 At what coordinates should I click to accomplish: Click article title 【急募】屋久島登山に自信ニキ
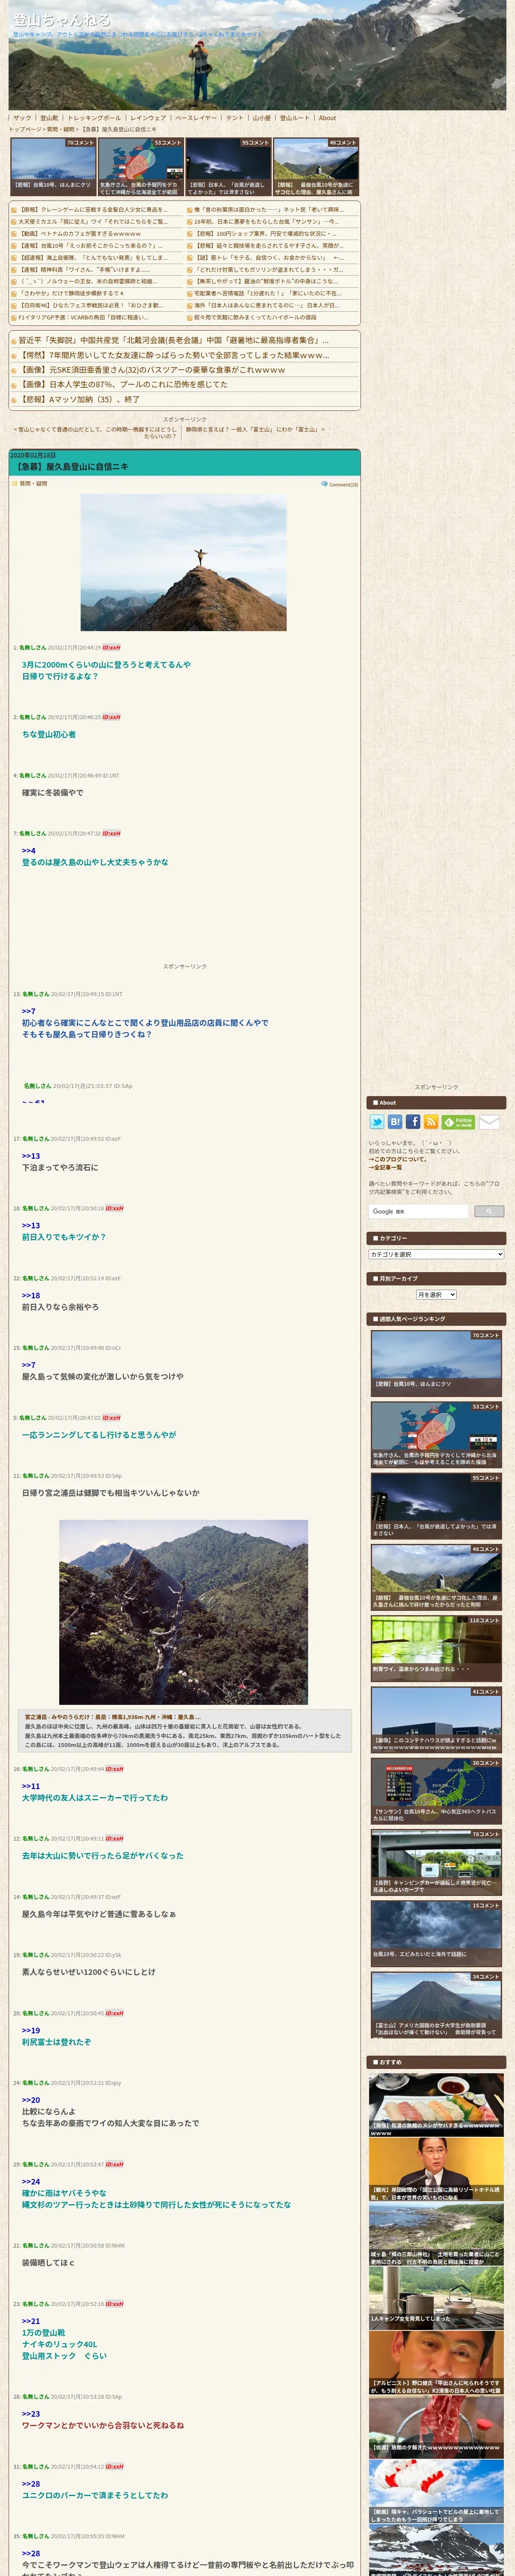coord(71,467)
